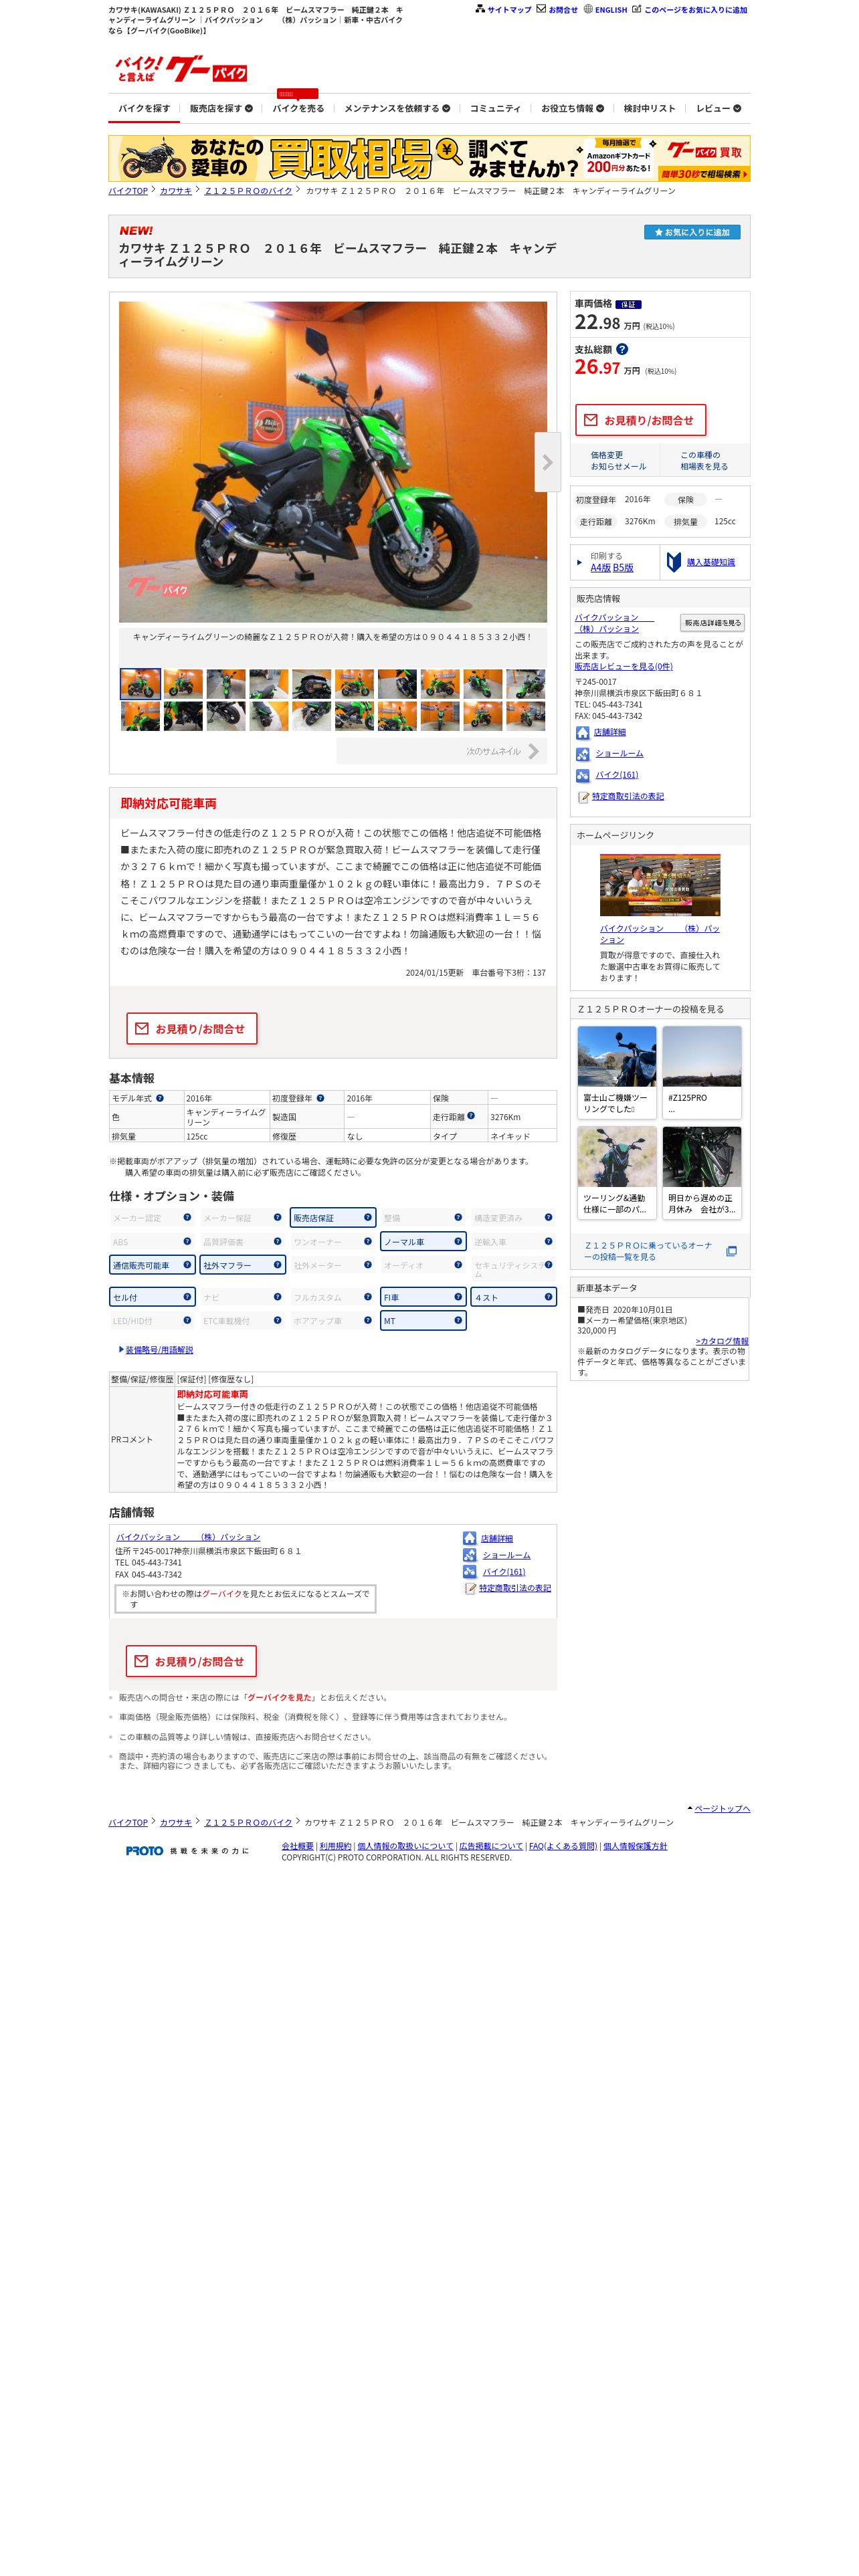
Task: Open the コミュニティ nav item
Action: pyautogui.click(x=495, y=108)
